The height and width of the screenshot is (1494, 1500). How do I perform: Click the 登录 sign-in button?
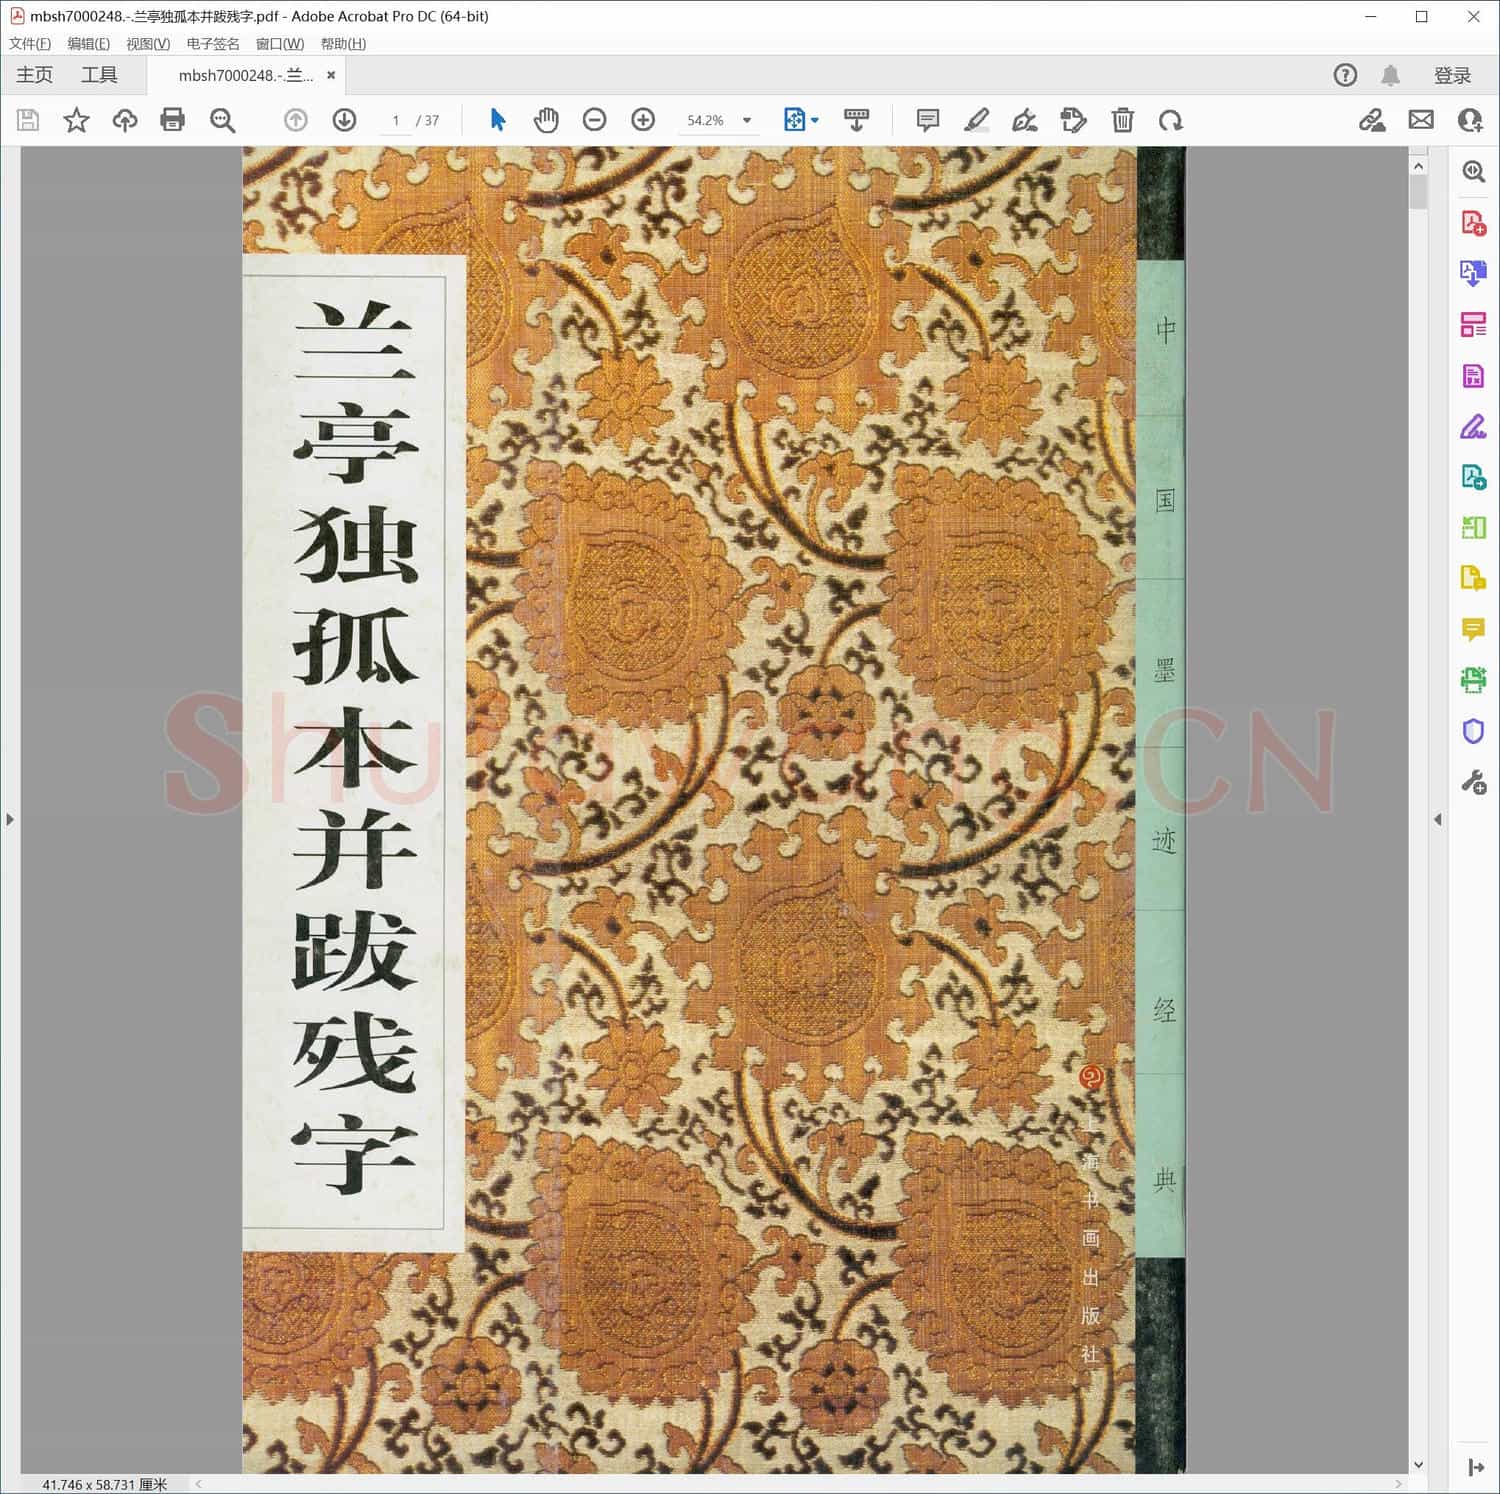[1452, 76]
